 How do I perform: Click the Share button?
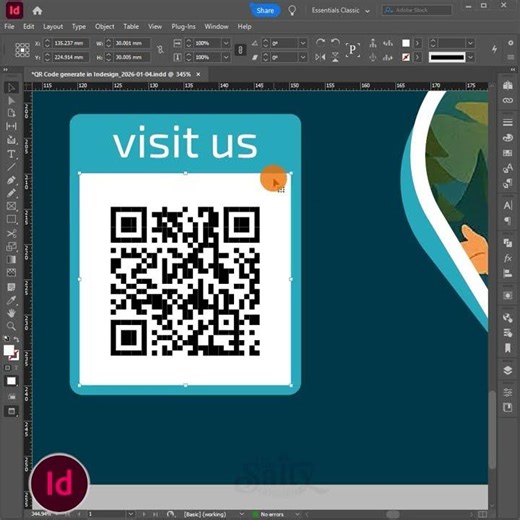265,11
